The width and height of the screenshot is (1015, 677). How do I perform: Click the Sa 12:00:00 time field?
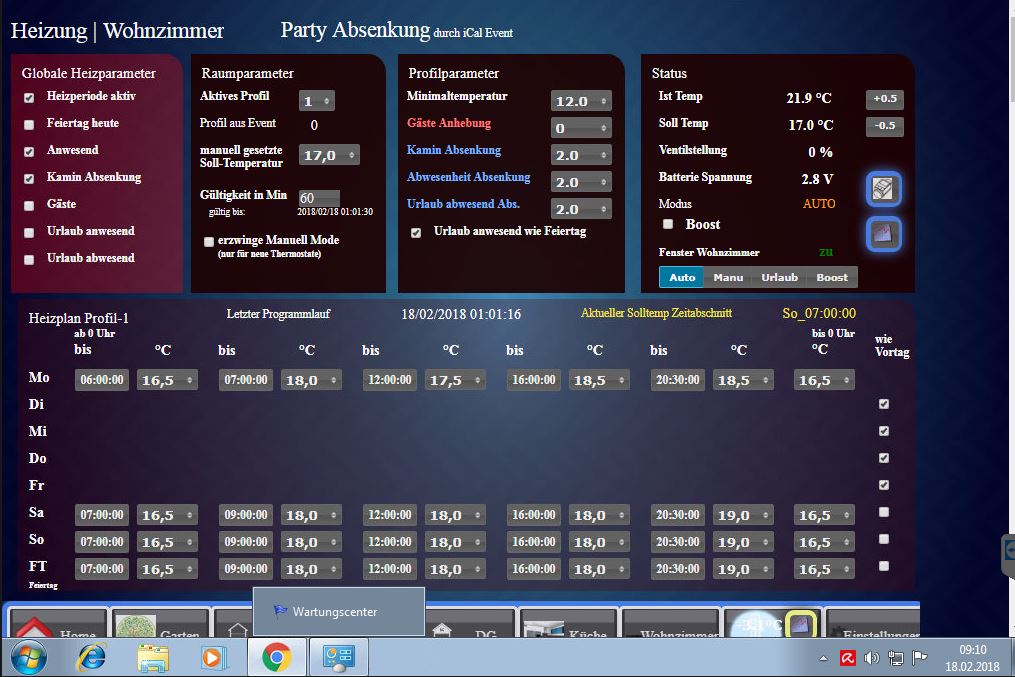(390, 515)
